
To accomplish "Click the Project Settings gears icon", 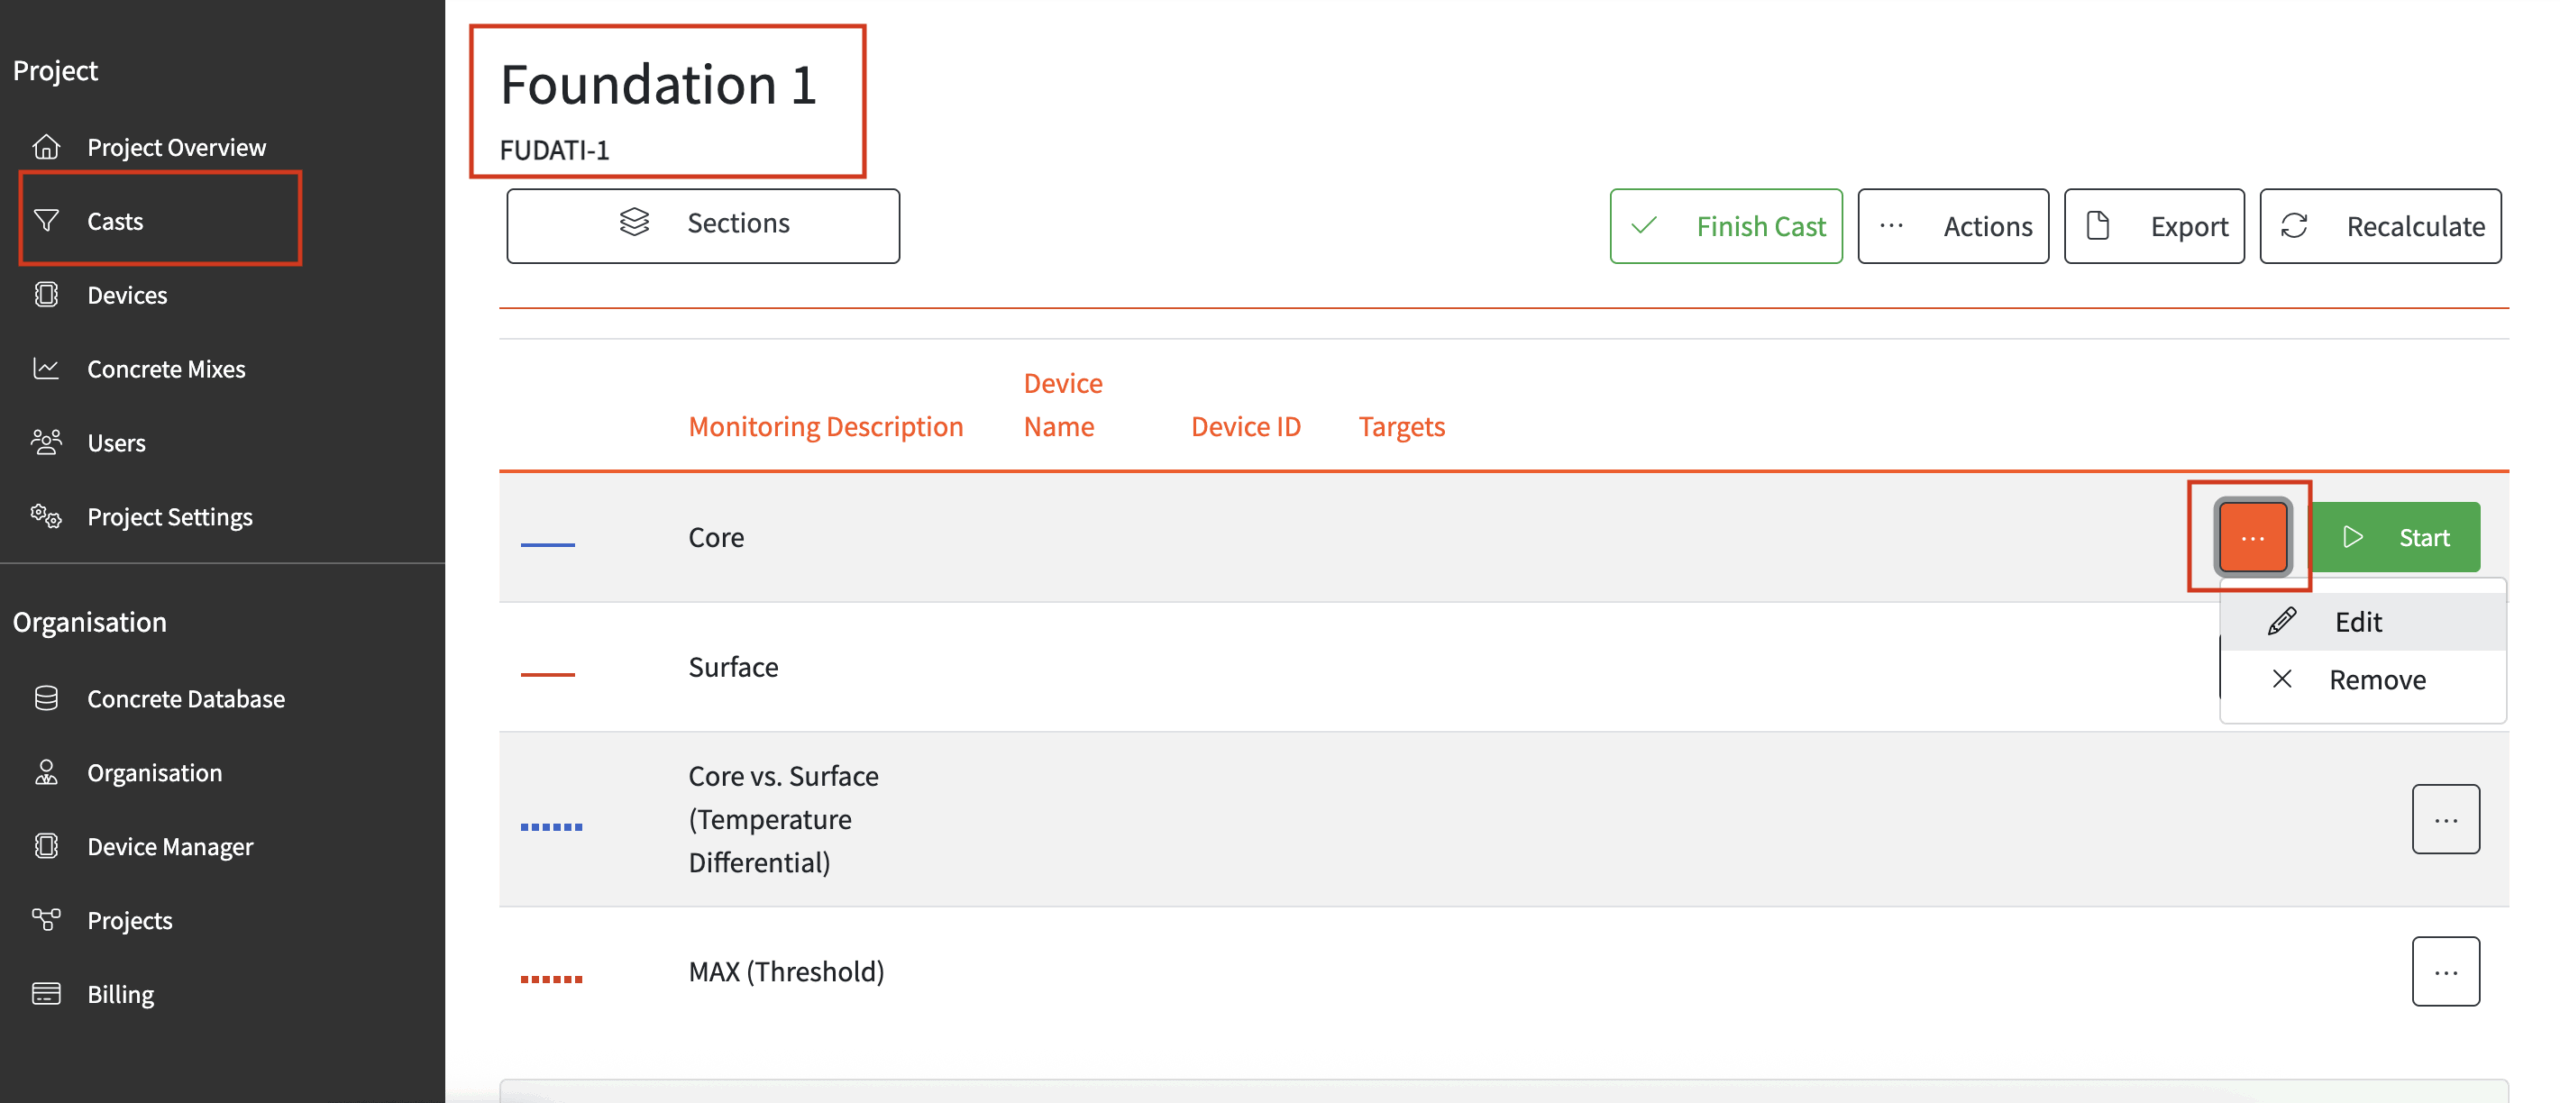I will pos(47,516).
